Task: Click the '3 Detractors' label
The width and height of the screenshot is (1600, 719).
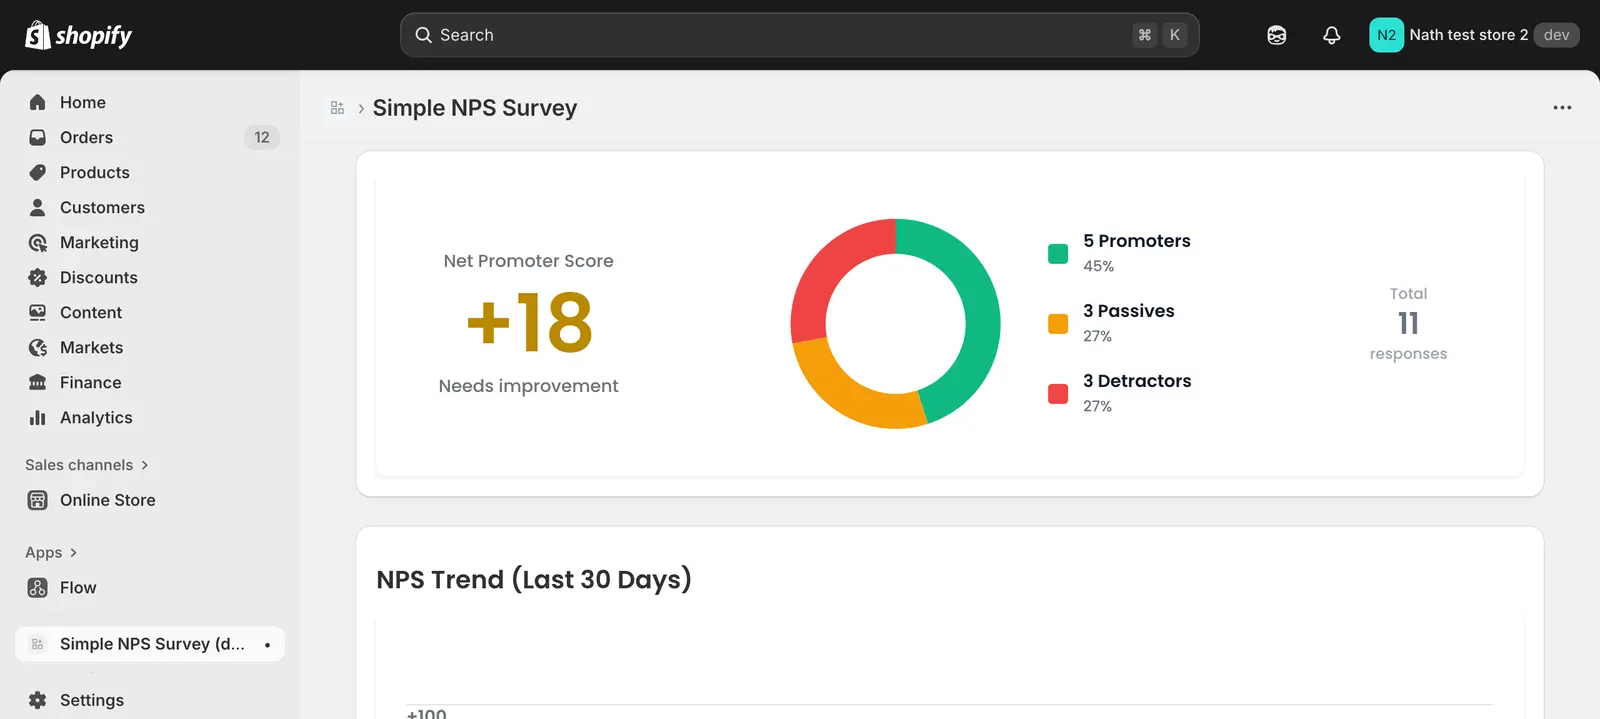Action: point(1137,381)
